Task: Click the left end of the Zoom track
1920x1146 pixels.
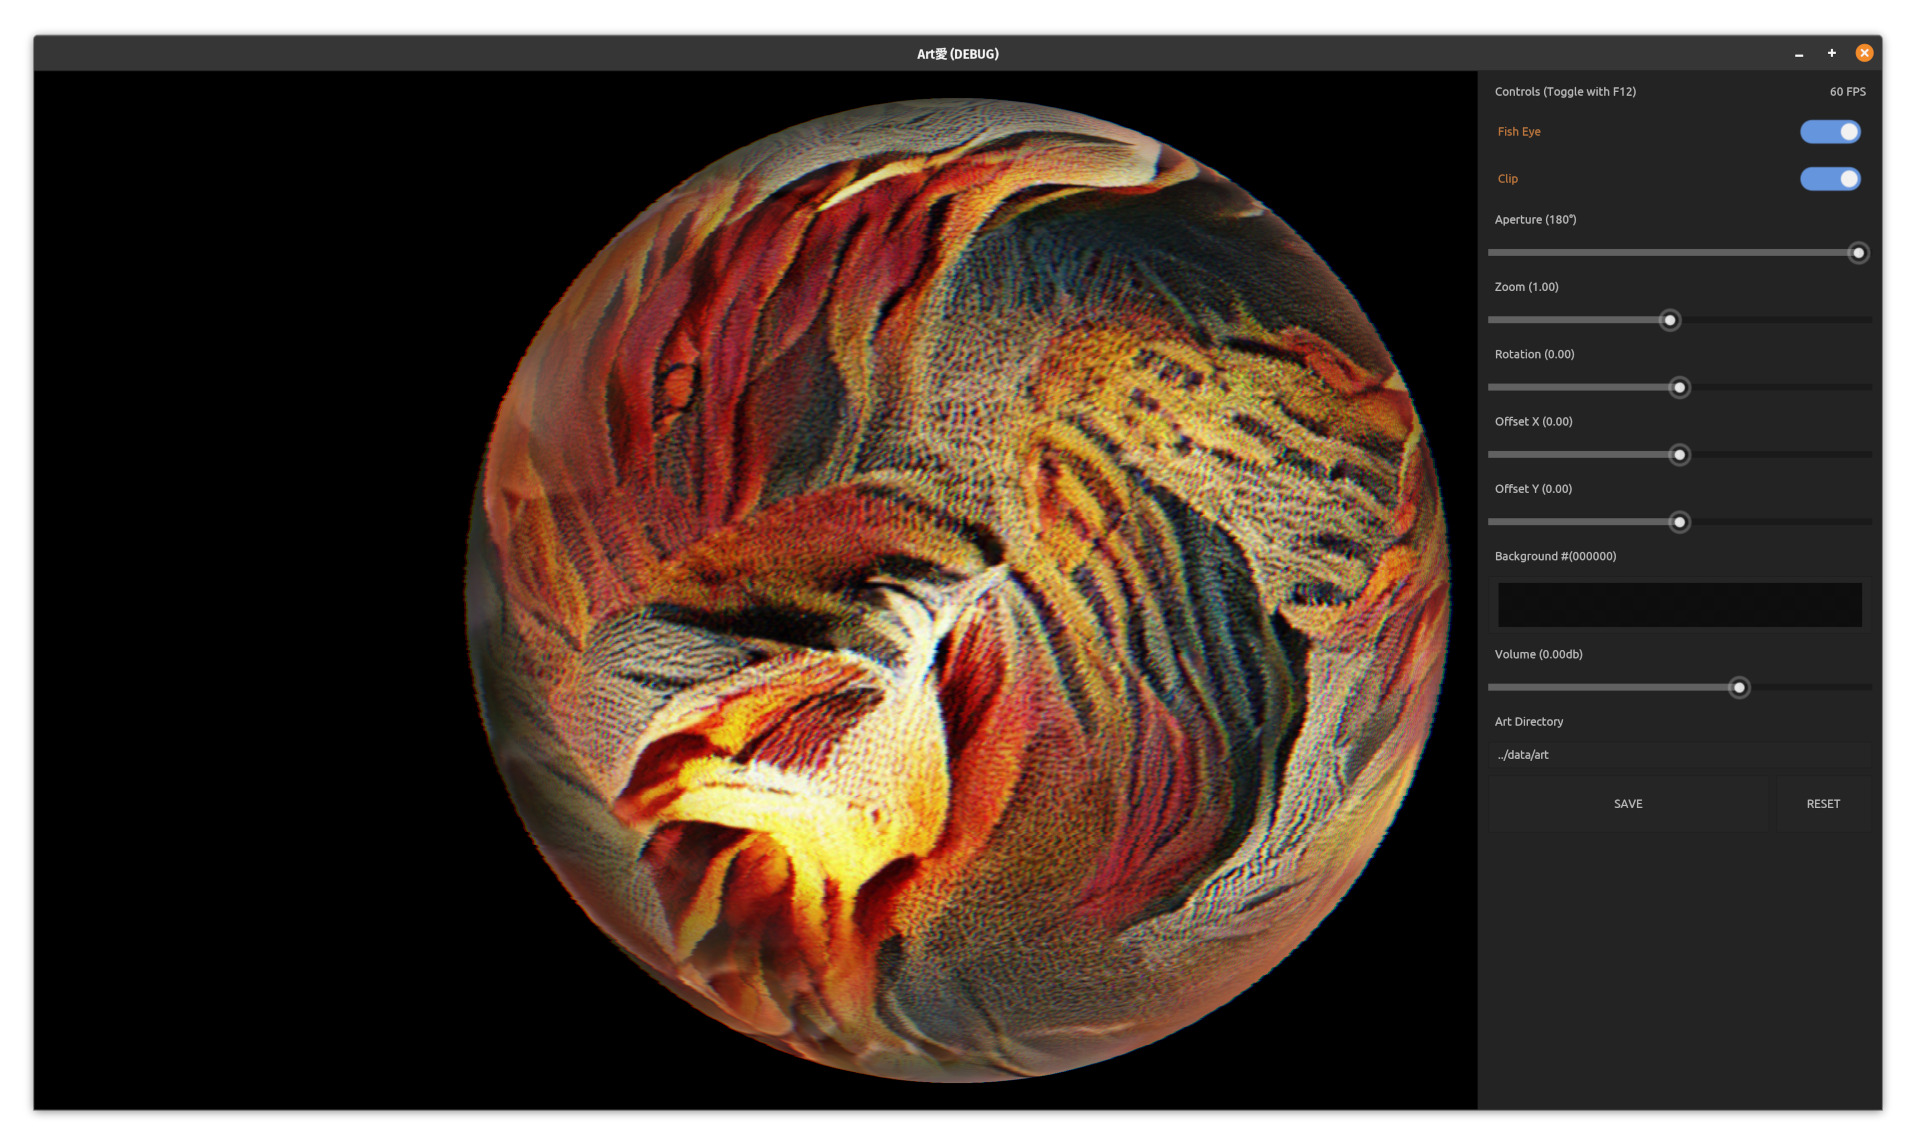Action: [x=1494, y=320]
